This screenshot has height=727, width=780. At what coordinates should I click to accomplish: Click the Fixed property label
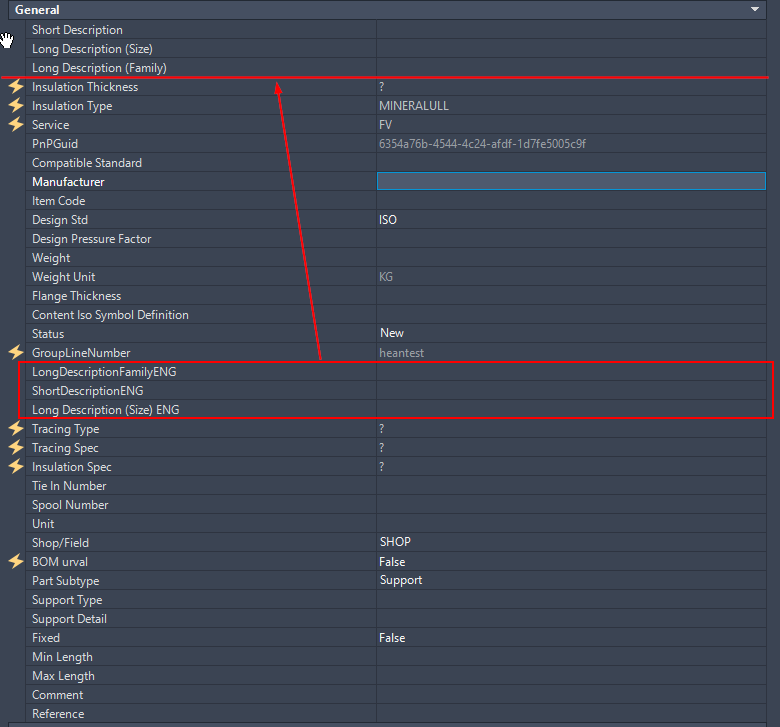tap(46, 637)
